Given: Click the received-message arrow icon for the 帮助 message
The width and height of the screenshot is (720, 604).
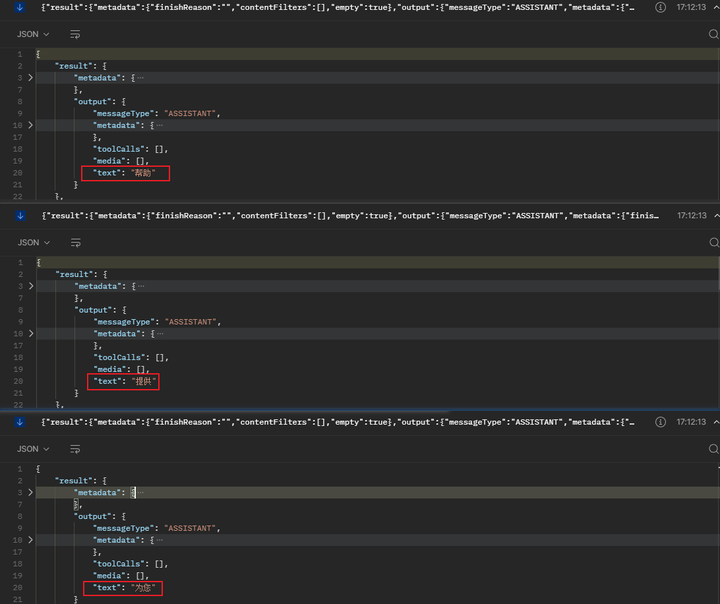Looking at the screenshot, I should (x=20, y=7).
